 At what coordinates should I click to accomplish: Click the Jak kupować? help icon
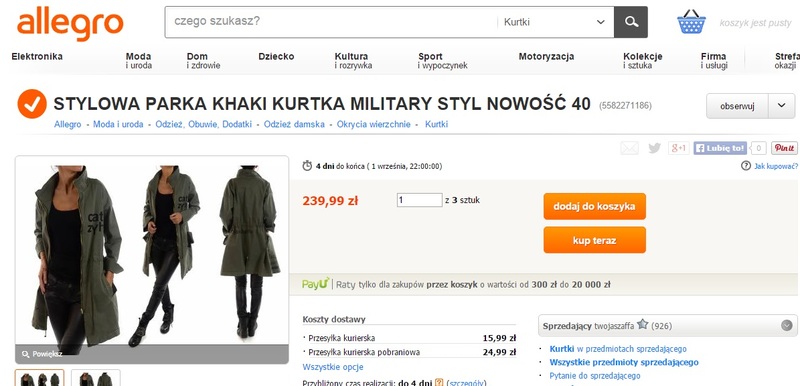coord(745,166)
